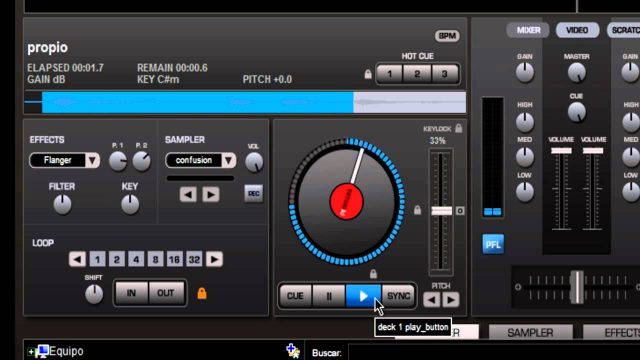Play the previous sampler sample arrow
This screenshot has height=360, width=640.
click(188, 194)
